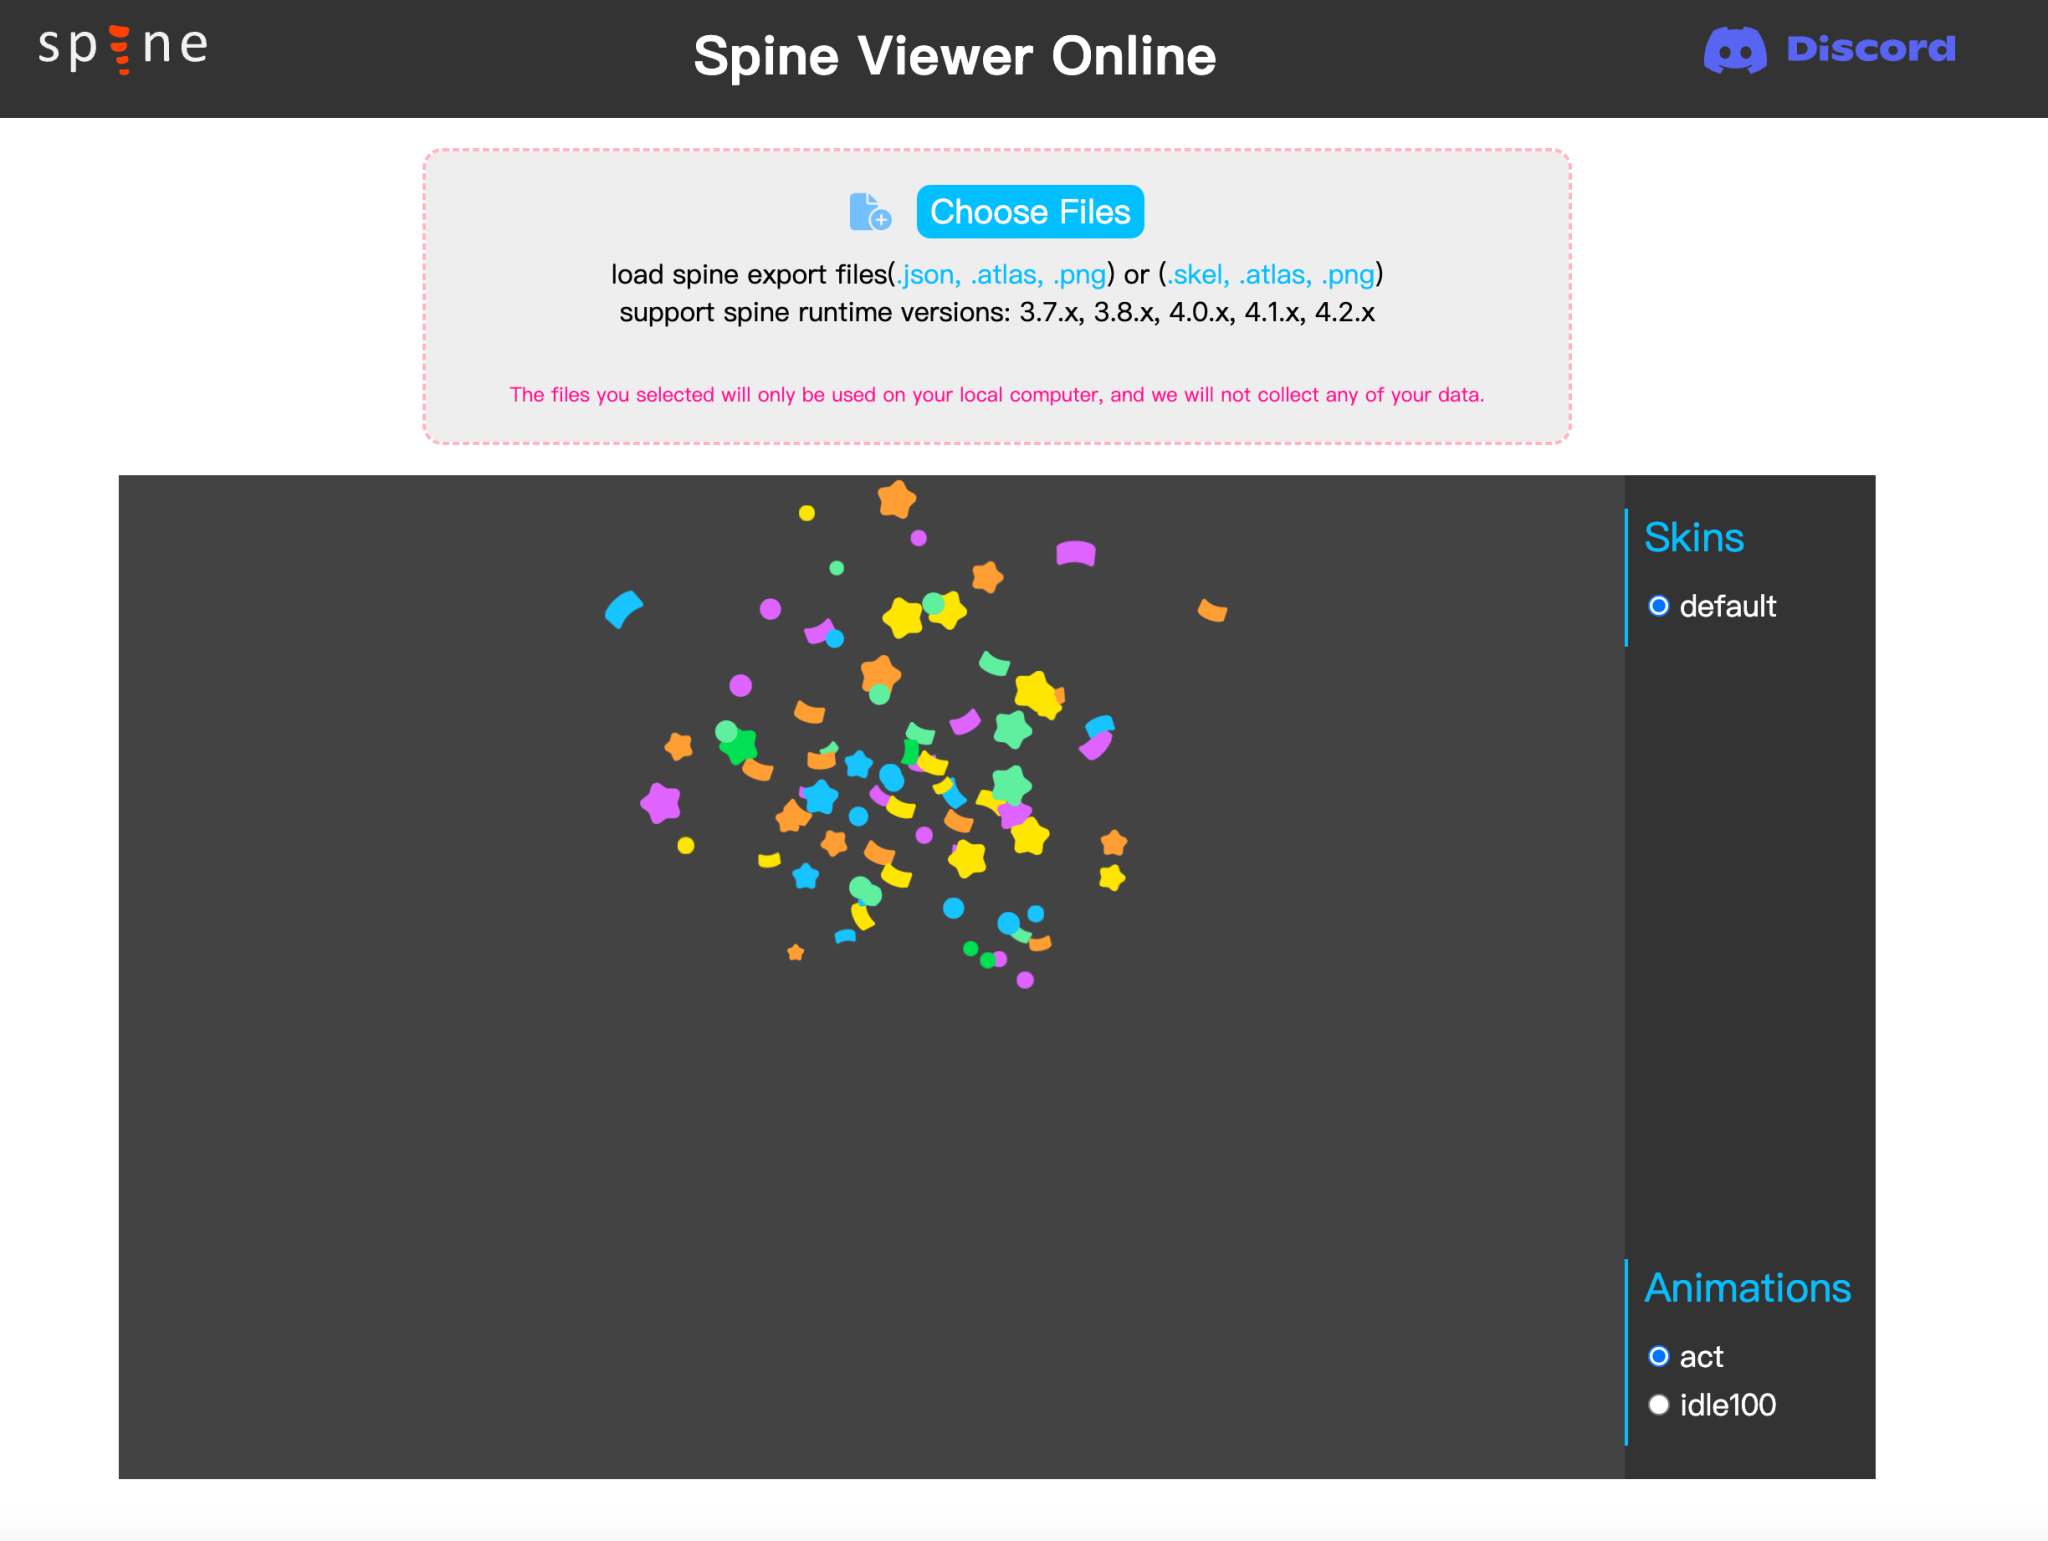Open the Discord link
The width and height of the screenshot is (2048, 1541).
tap(1829, 49)
